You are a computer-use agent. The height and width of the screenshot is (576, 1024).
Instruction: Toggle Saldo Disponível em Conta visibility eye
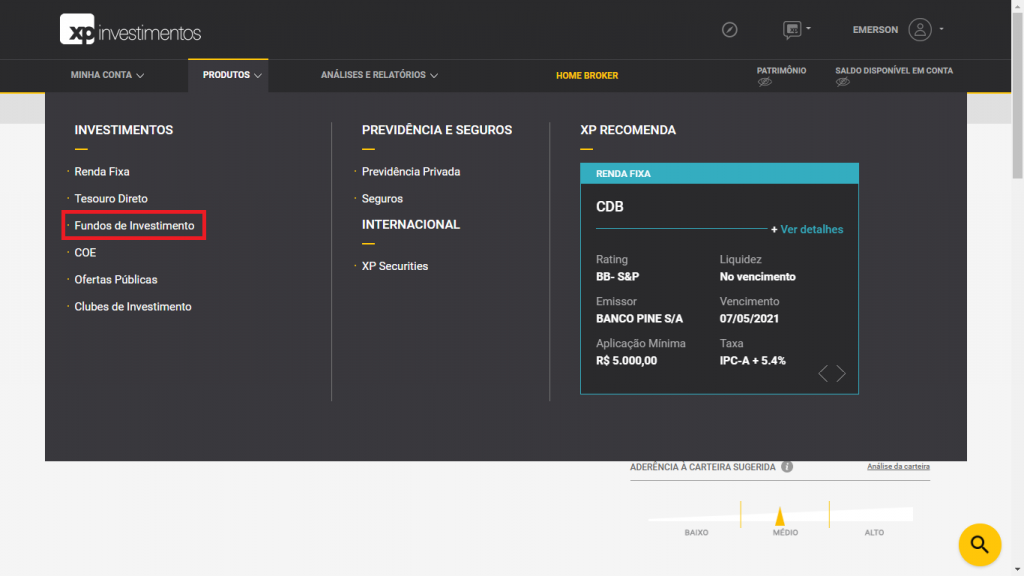842,82
